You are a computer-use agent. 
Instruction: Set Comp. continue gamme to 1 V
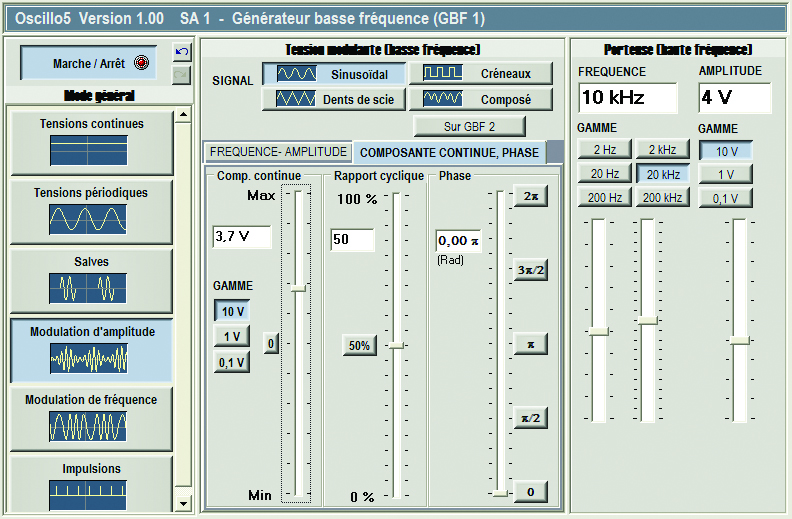[232, 337]
